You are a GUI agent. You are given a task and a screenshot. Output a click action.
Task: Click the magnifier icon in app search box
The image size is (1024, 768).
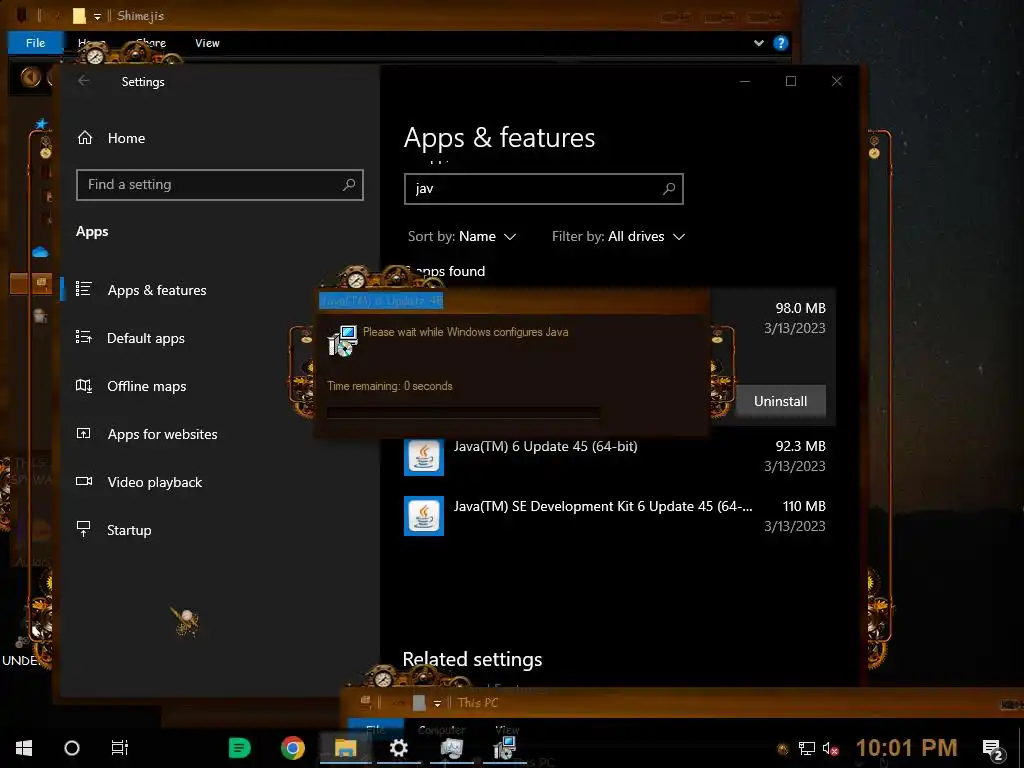coord(669,189)
